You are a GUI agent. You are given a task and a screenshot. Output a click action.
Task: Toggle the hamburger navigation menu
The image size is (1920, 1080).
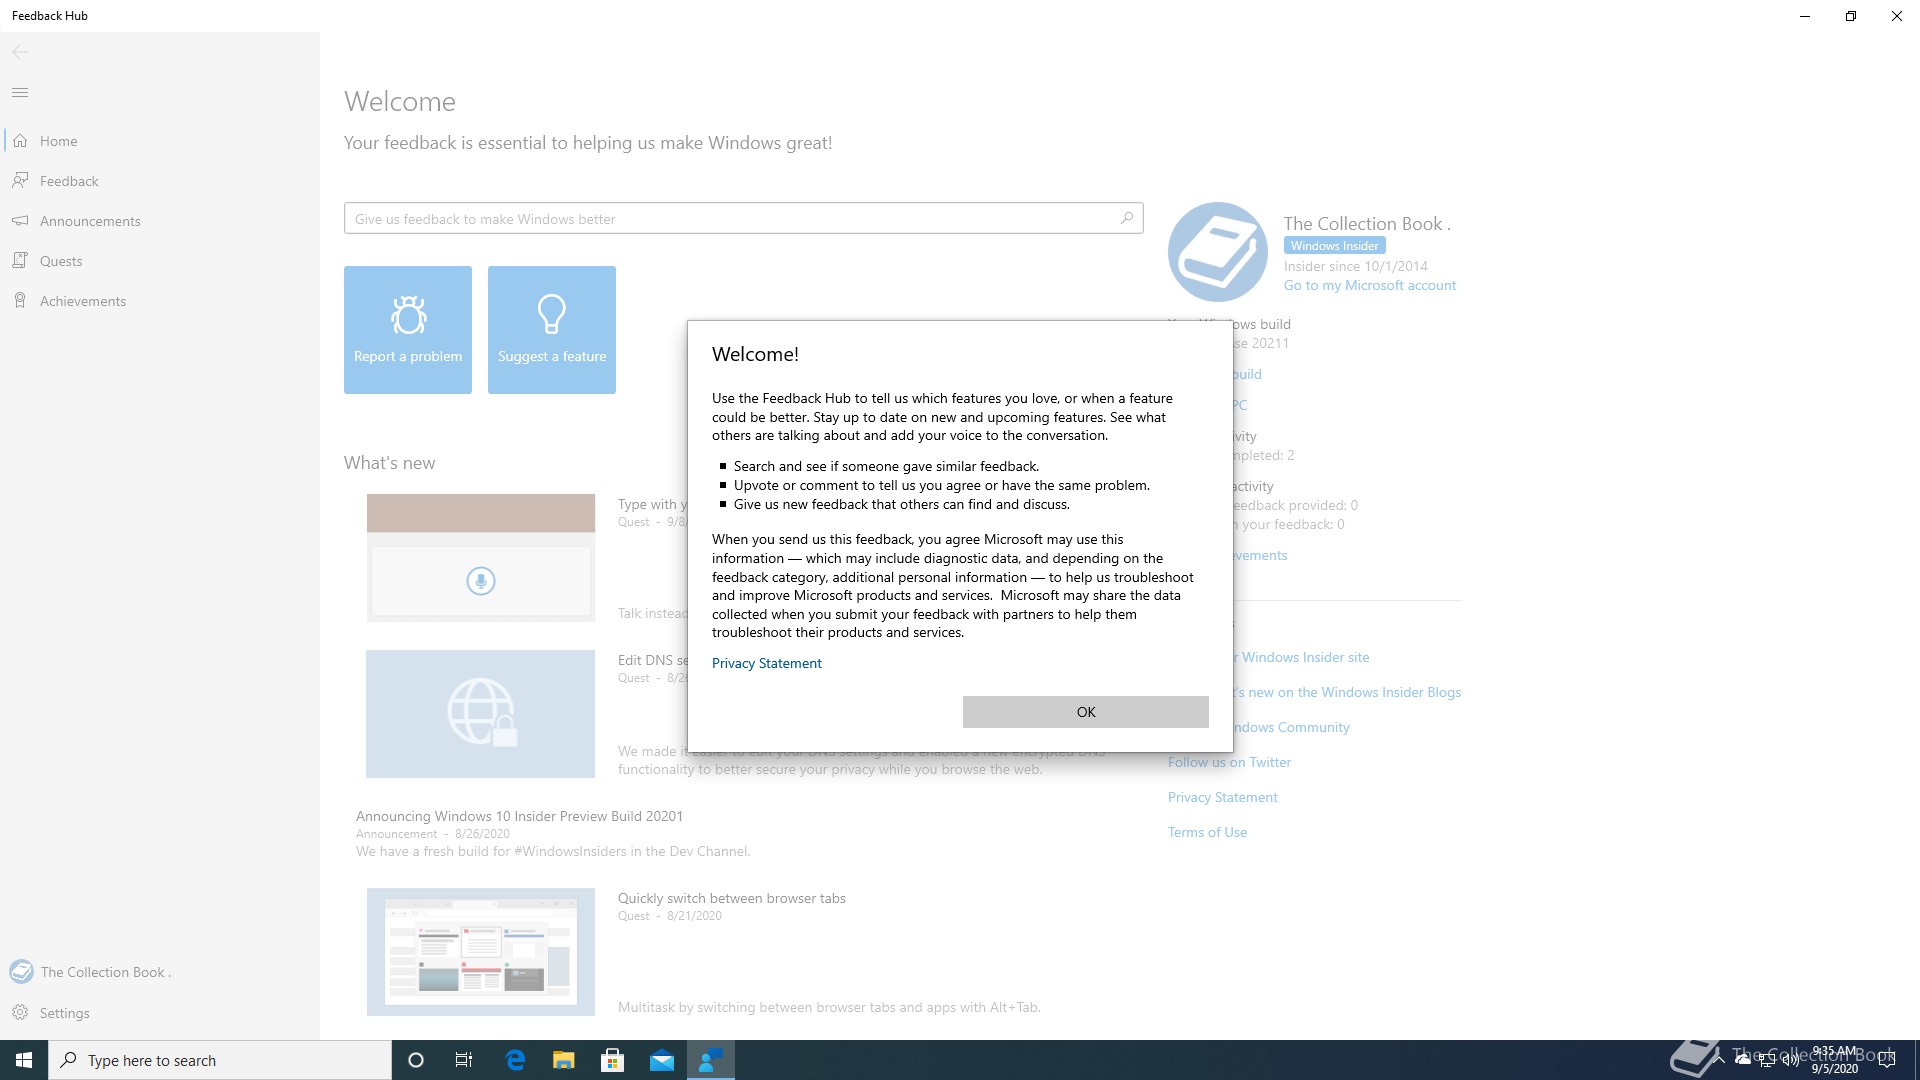[x=20, y=92]
